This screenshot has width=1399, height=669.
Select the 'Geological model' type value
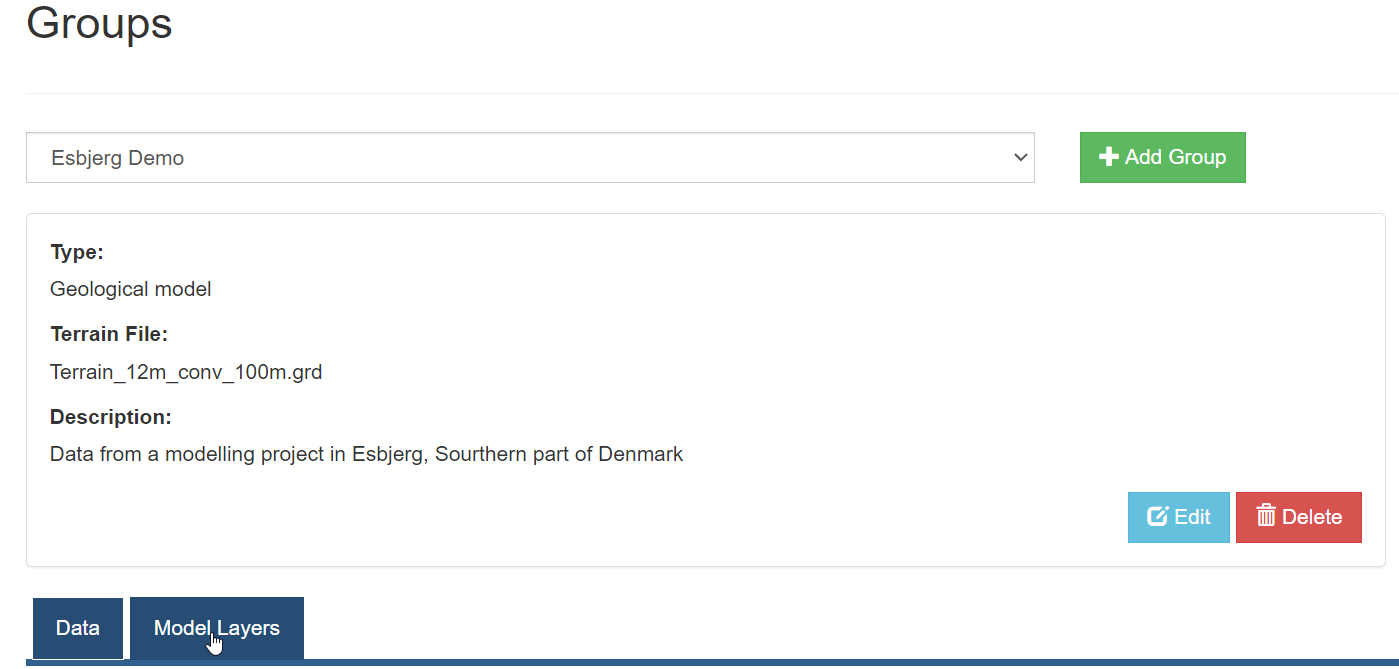(x=131, y=289)
